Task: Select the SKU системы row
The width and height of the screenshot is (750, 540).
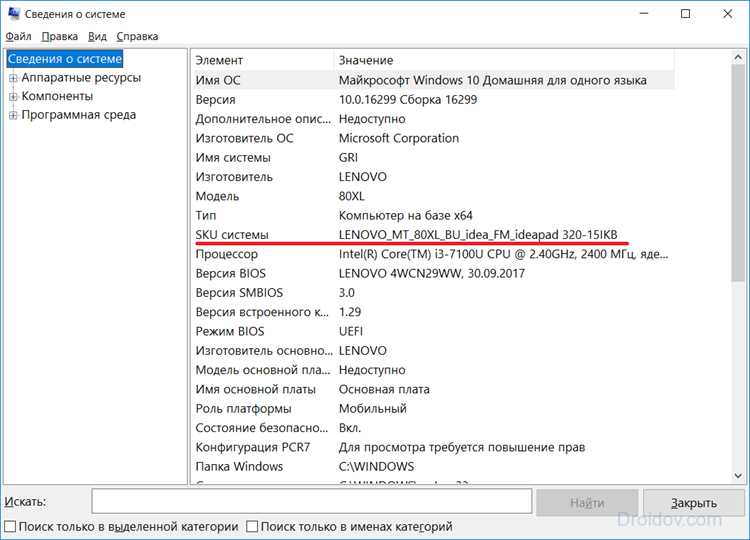Action: coord(433,235)
